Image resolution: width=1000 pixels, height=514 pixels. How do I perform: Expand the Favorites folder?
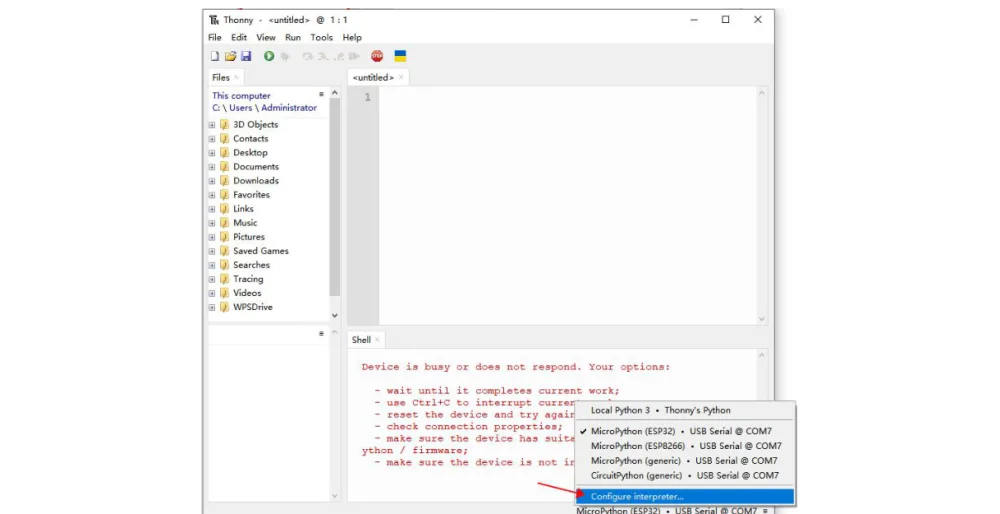[x=212, y=195]
